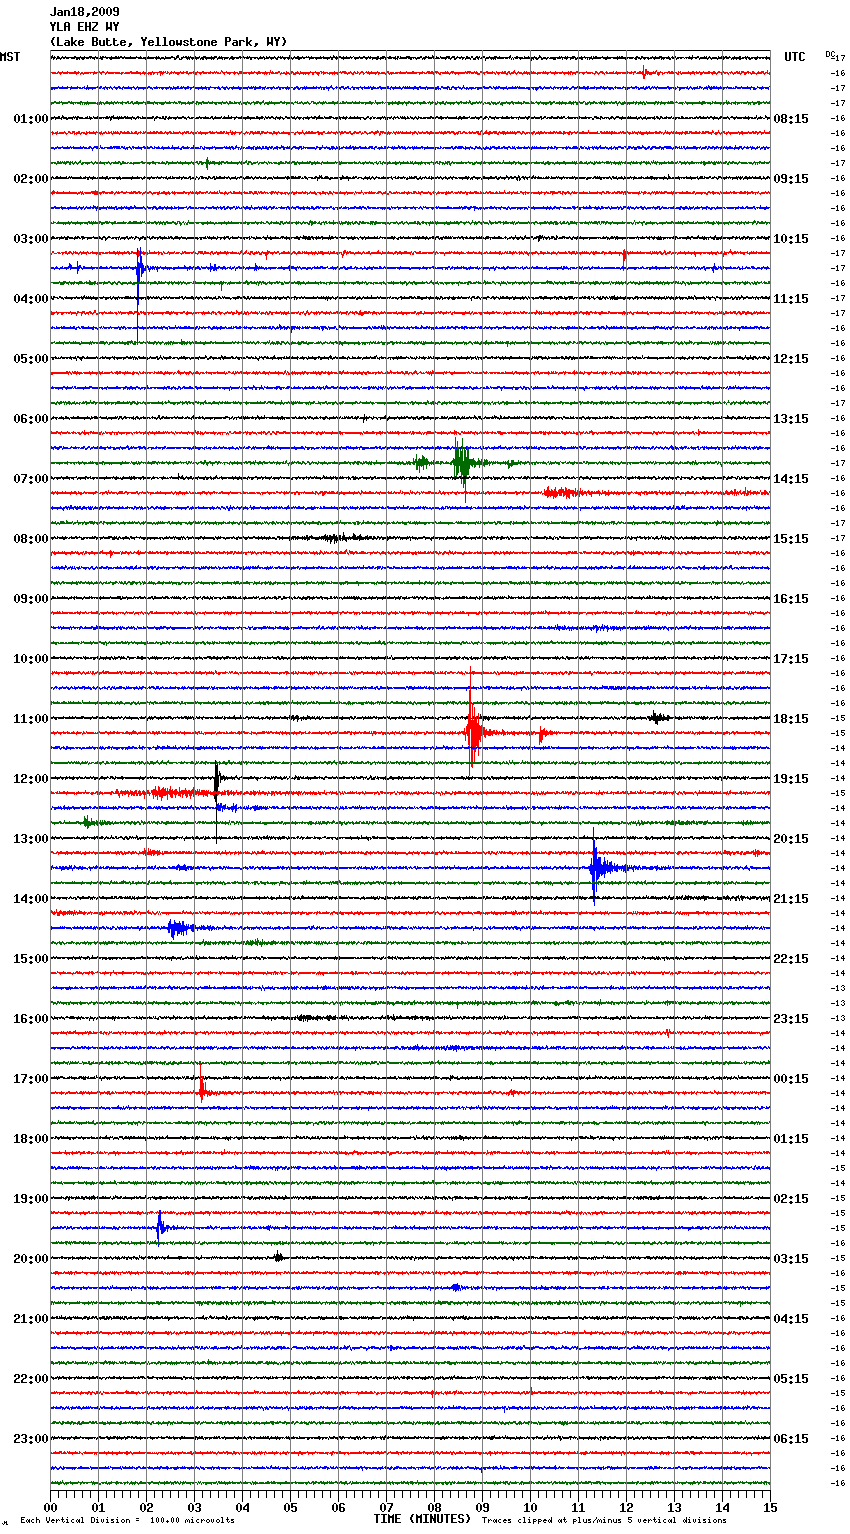Click minute tick 08 on the bottom axis

coord(434,1507)
